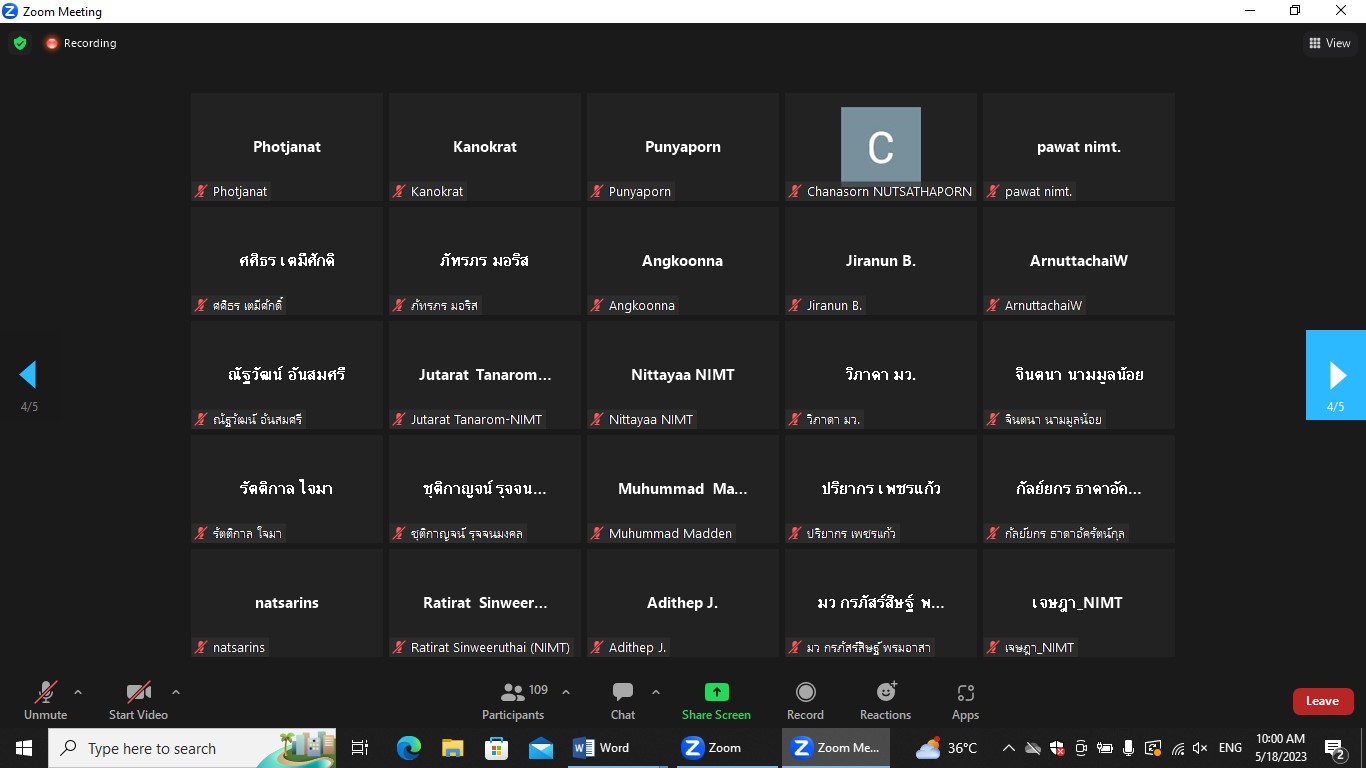Expand video options arrow beside Start Video
The height and width of the screenshot is (768, 1366).
point(176,692)
